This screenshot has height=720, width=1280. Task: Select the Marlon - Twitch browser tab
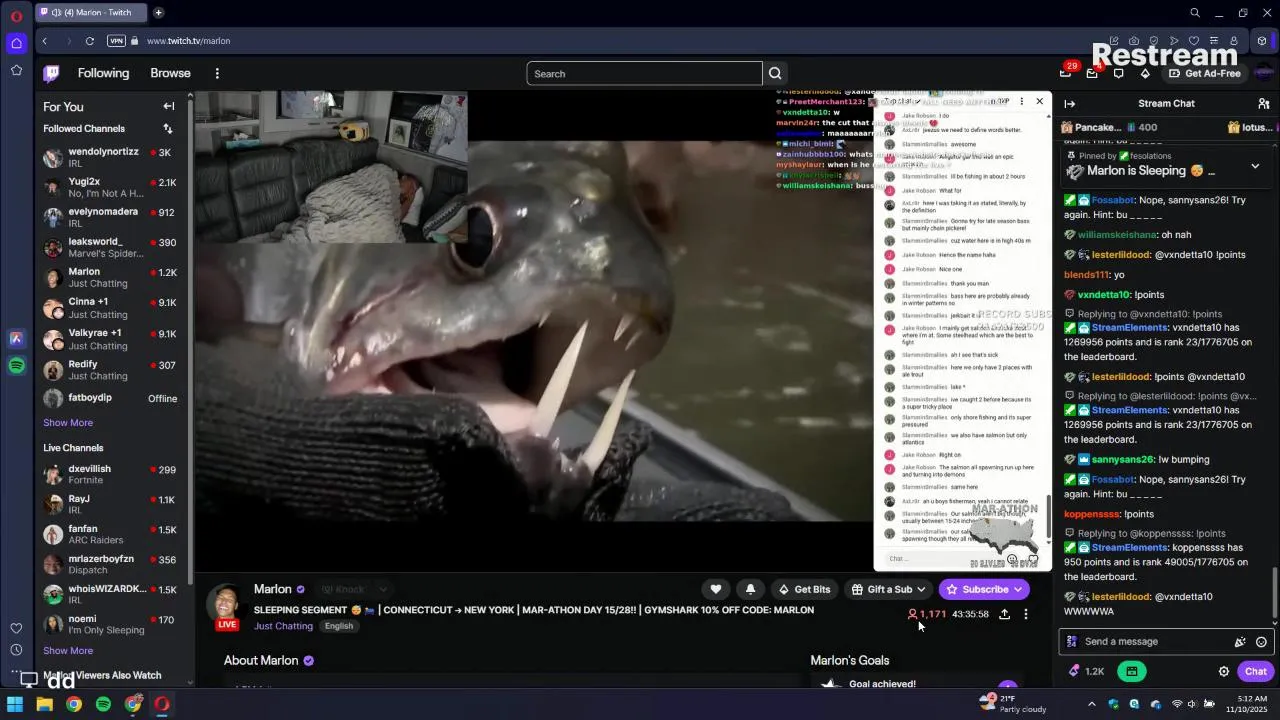(x=91, y=13)
